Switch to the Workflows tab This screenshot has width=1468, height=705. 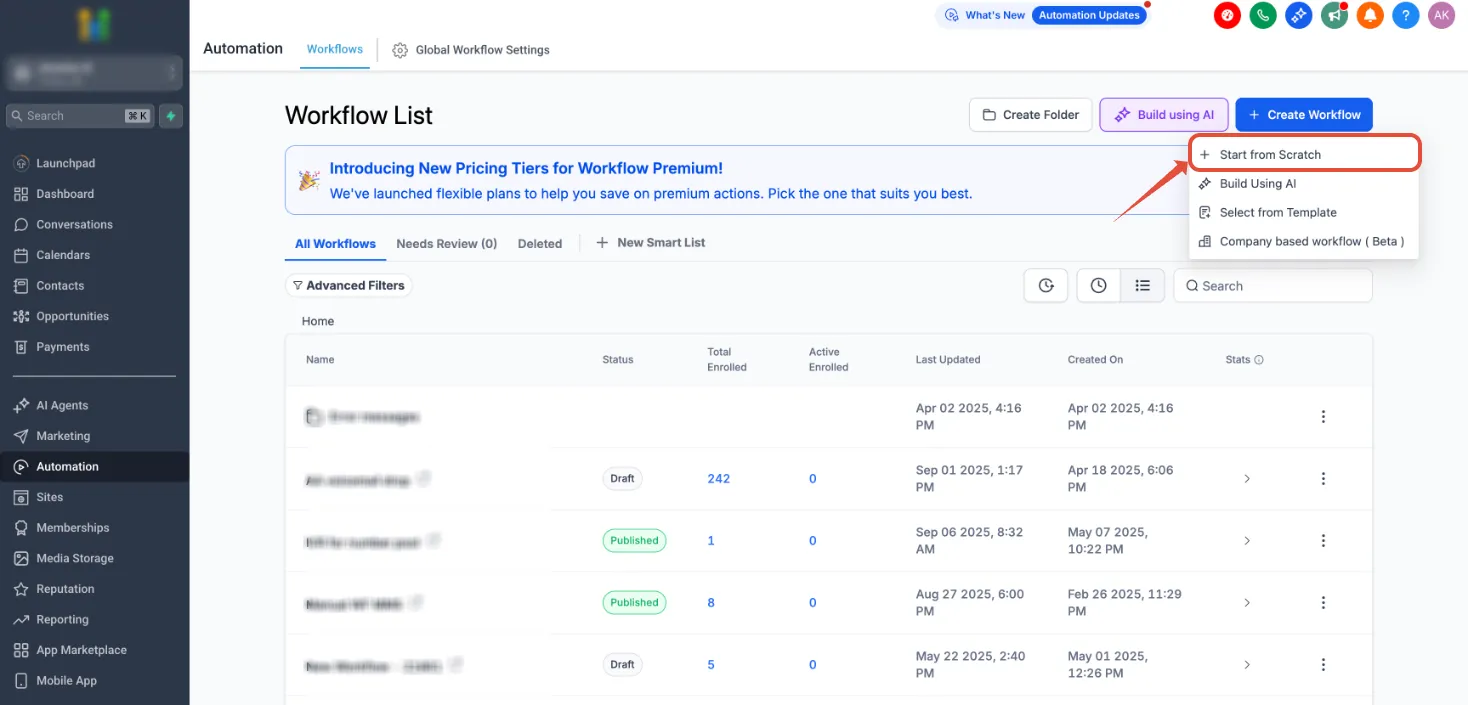335,49
